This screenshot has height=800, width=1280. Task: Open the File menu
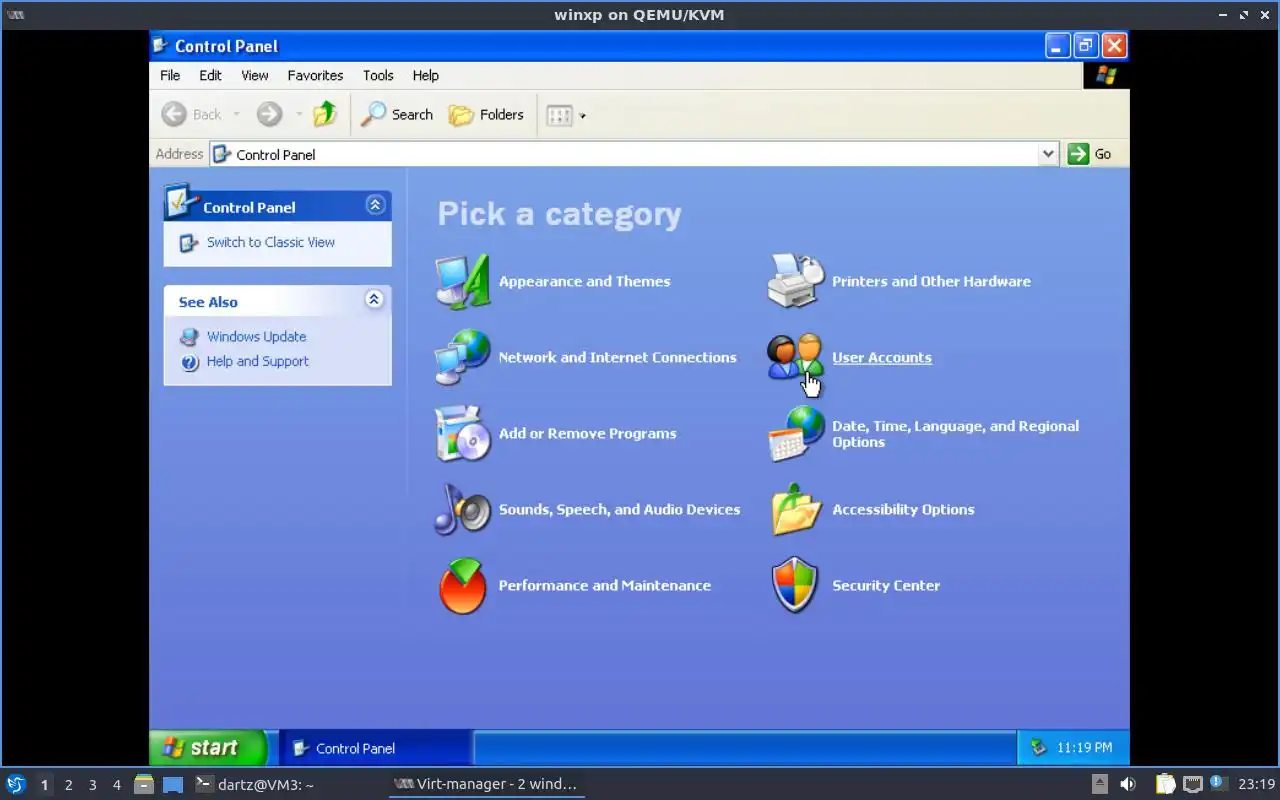tap(170, 75)
